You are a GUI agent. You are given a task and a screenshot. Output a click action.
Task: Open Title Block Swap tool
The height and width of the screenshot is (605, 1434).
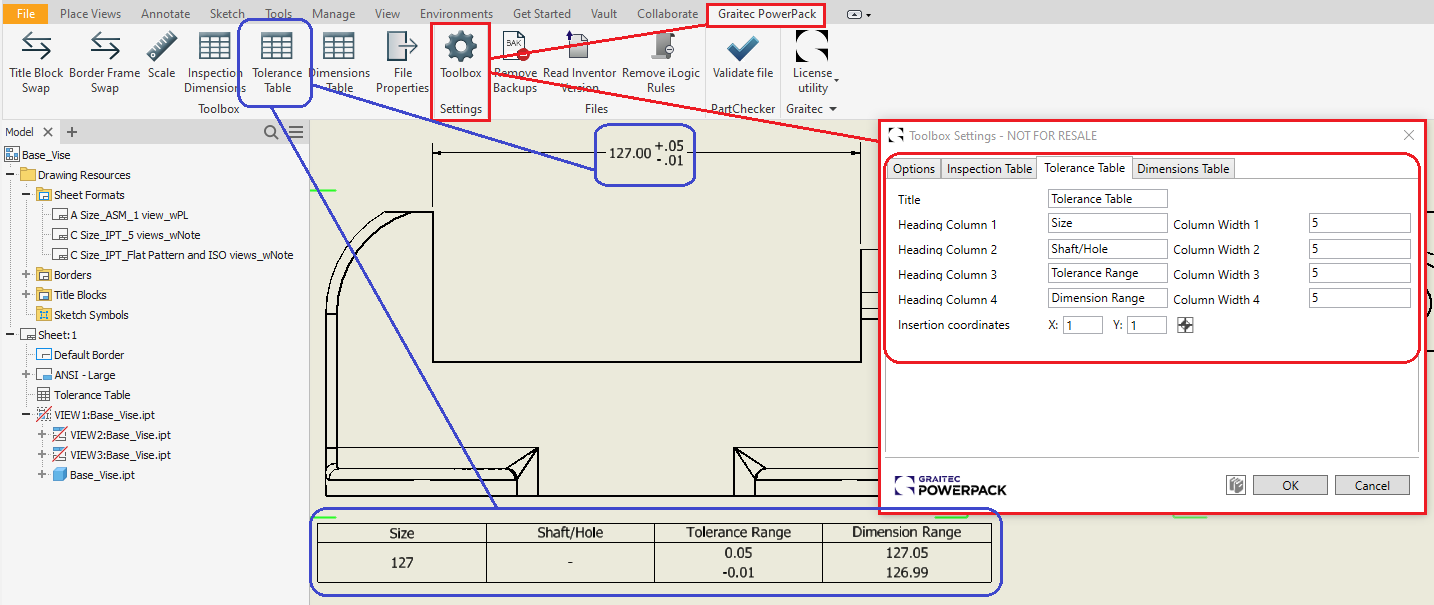pyautogui.click(x=36, y=61)
